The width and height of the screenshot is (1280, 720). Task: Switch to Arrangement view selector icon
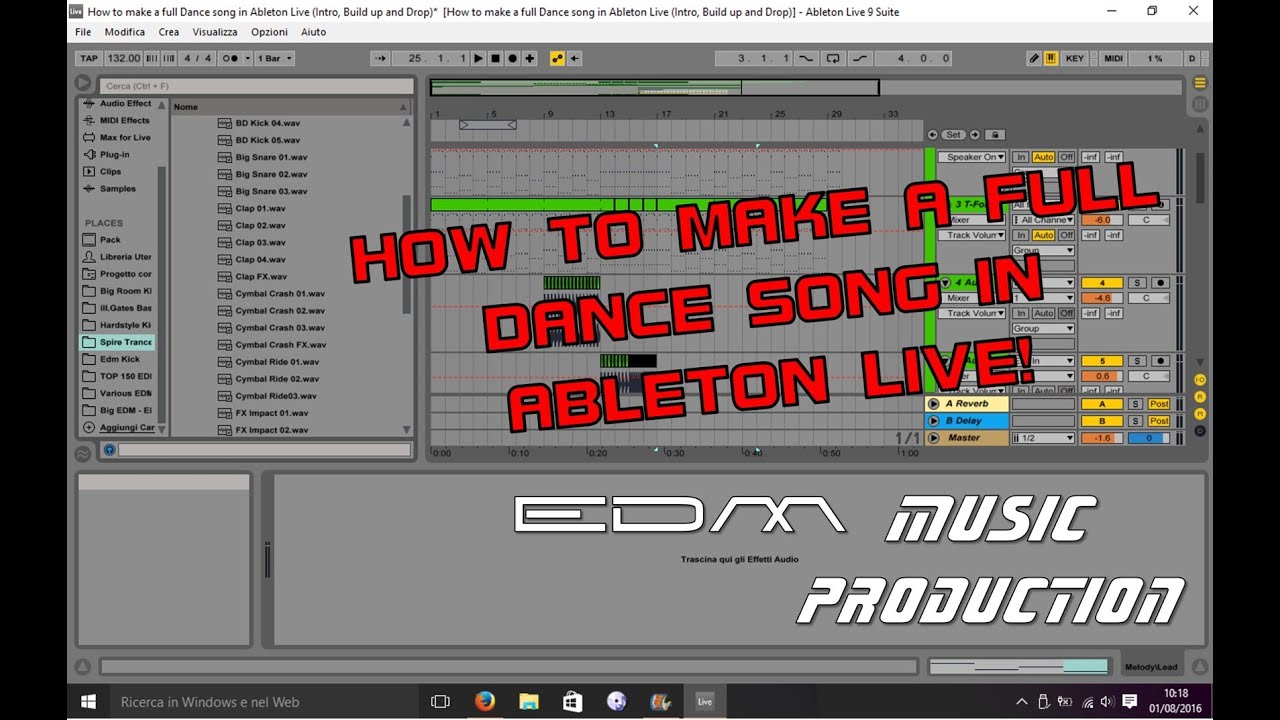point(1200,83)
